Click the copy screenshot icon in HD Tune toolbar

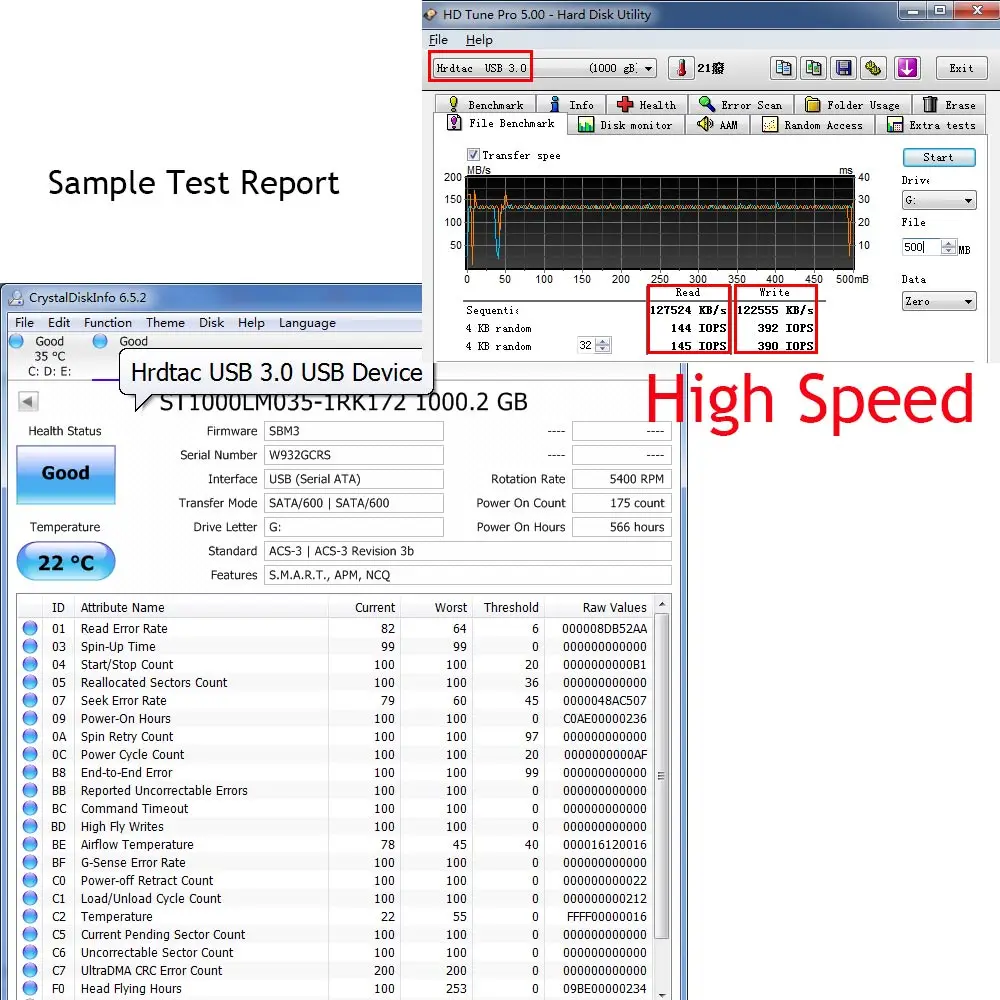813,68
